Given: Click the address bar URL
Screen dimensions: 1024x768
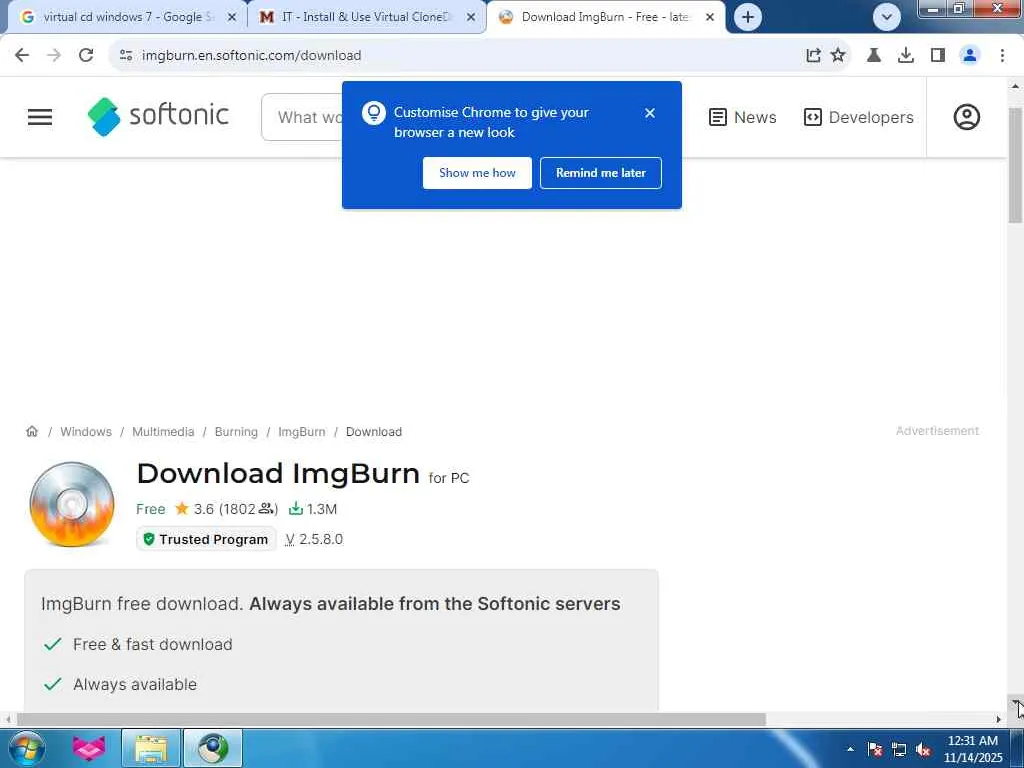Looking at the screenshot, I should (x=251, y=56).
